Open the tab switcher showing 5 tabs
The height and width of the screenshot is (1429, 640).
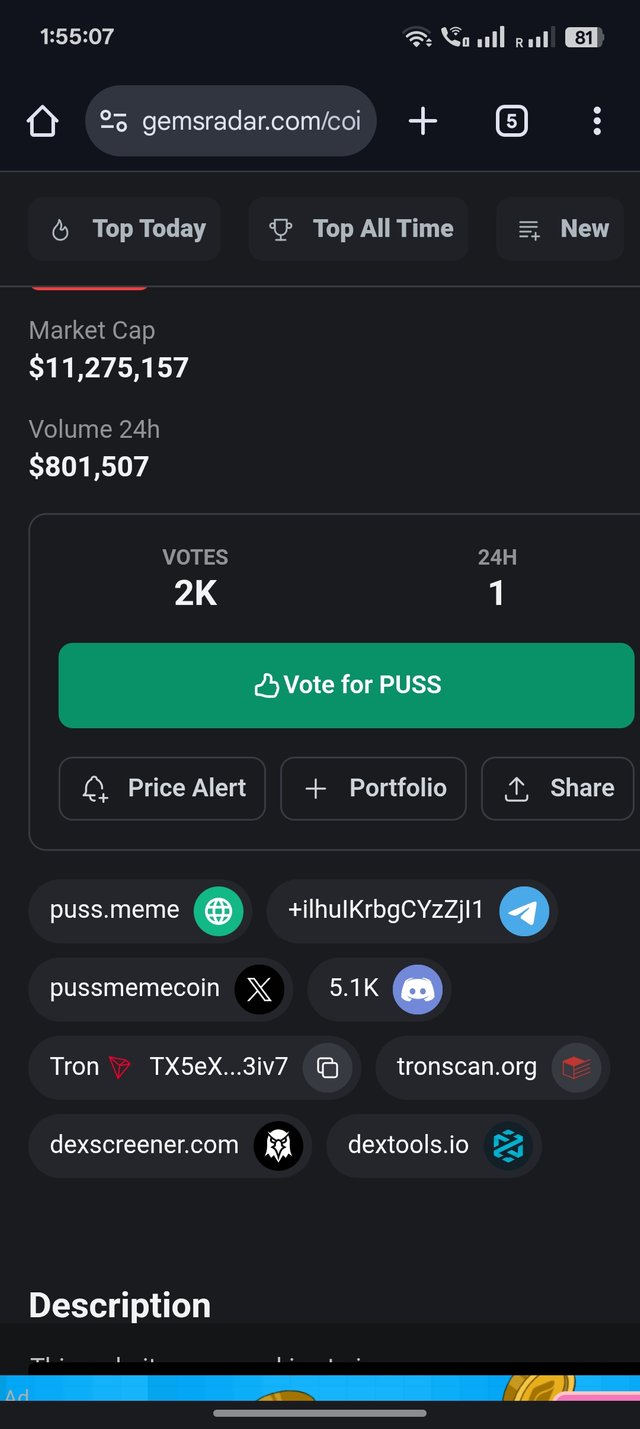(x=511, y=122)
